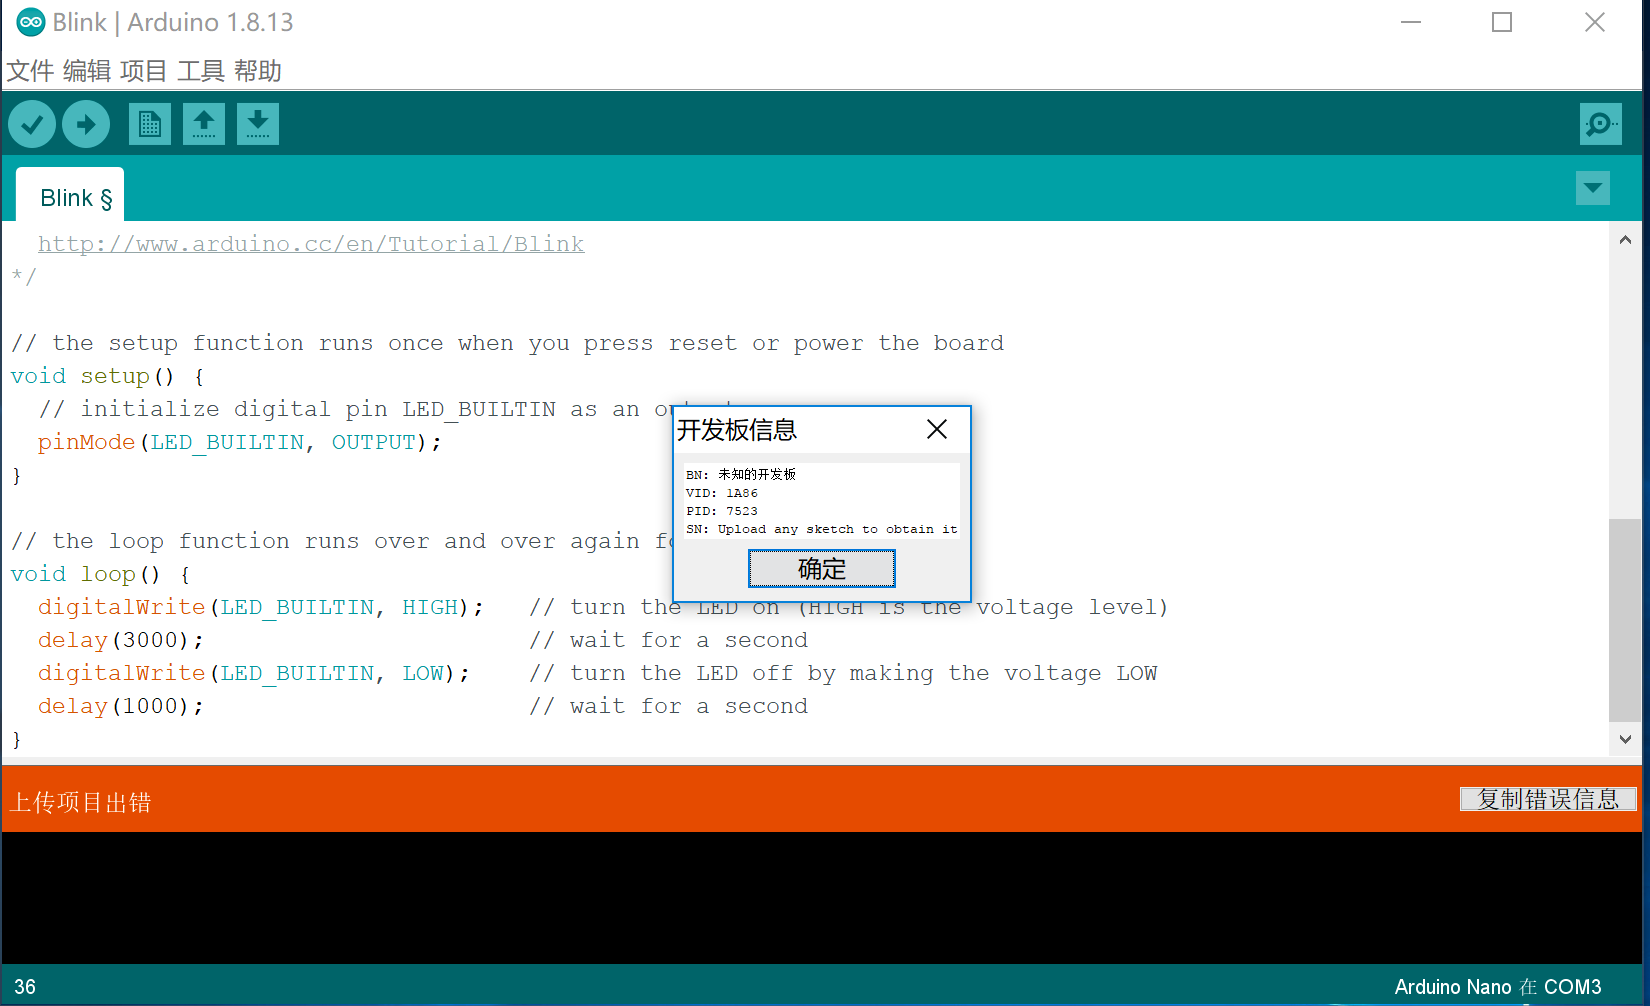The height and width of the screenshot is (1006, 1650).
Task: Save the sketch with the down-arrow Save icon
Action: coord(258,124)
